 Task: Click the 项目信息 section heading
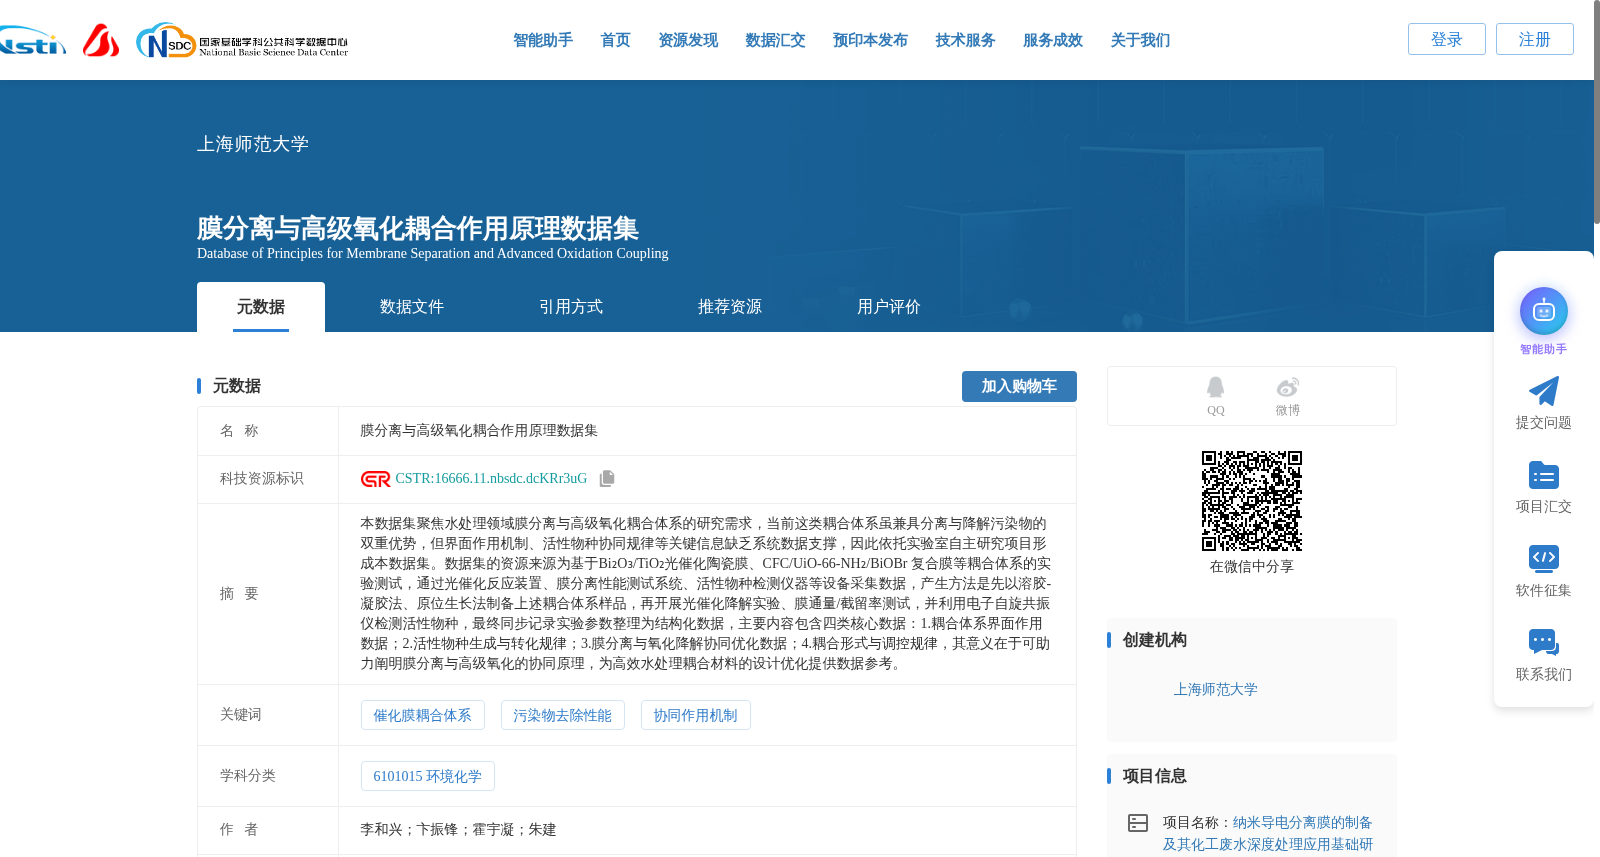pyautogui.click(x=1155, y=776)
